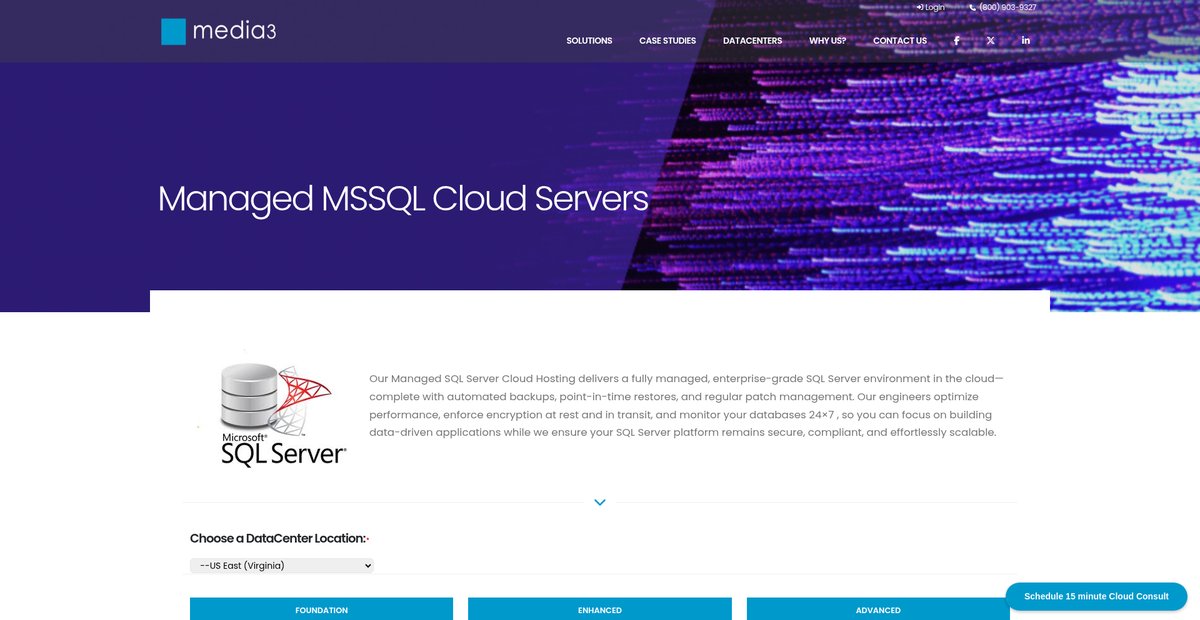
Task: Click the (800) 903-9327 phone number
Action: (1002, 7)
